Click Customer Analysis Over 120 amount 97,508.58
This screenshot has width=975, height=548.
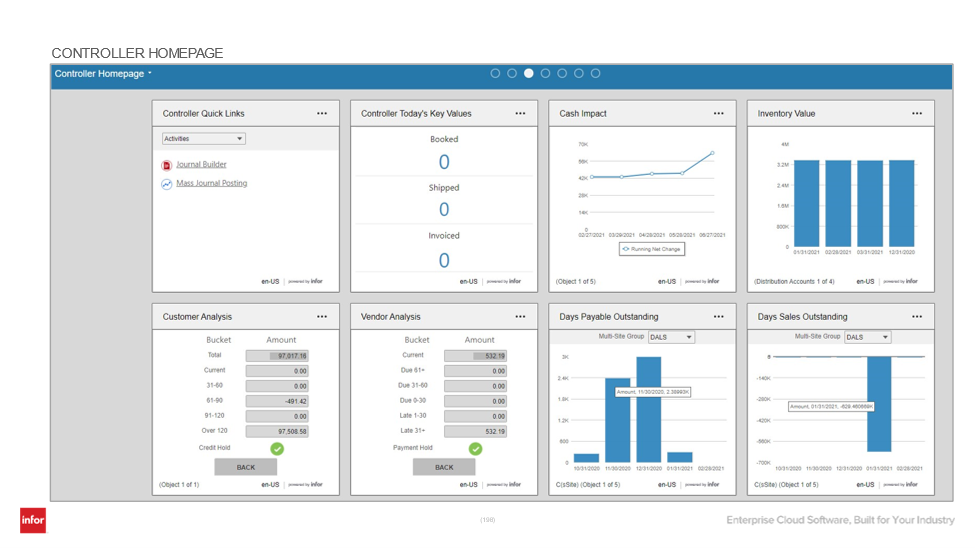[x=277, y=431]
